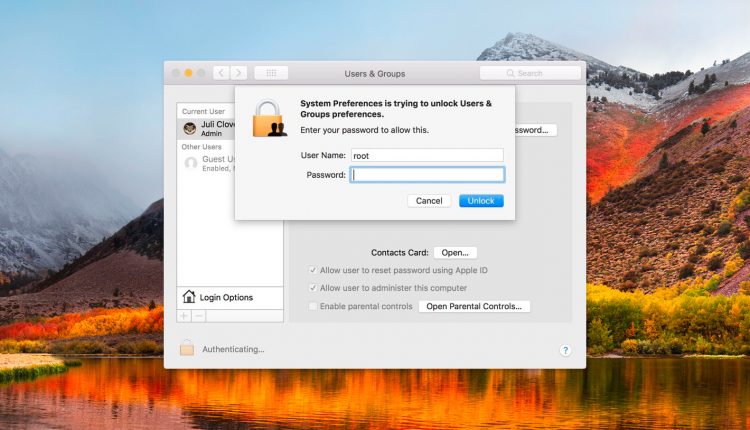
Task: Enable parental controls checkbox
Action: [313, 306]
